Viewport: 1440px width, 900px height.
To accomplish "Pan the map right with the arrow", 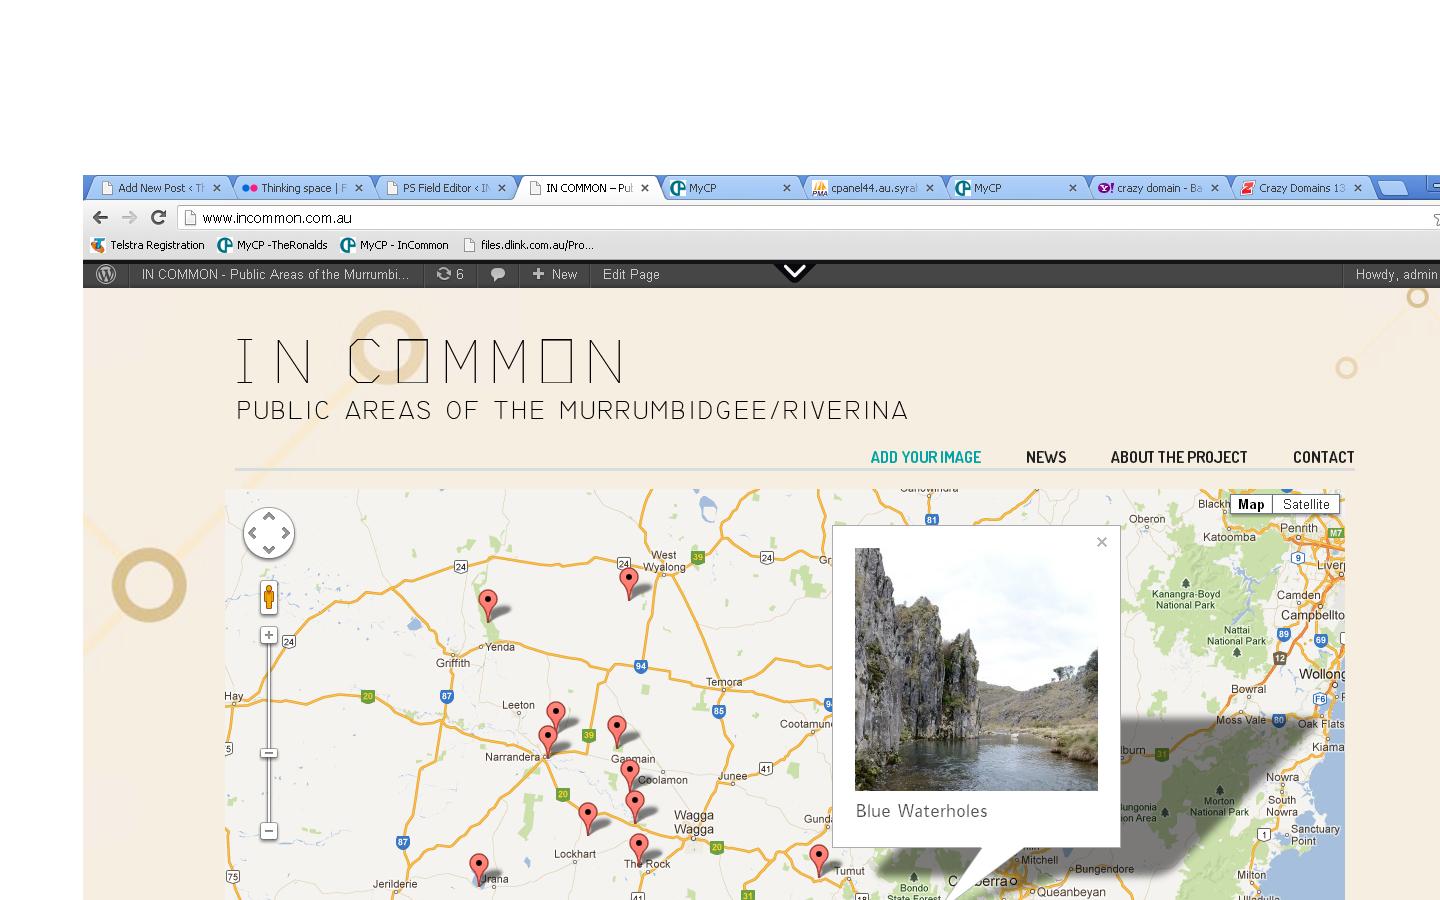I will [x=286, y=533].
